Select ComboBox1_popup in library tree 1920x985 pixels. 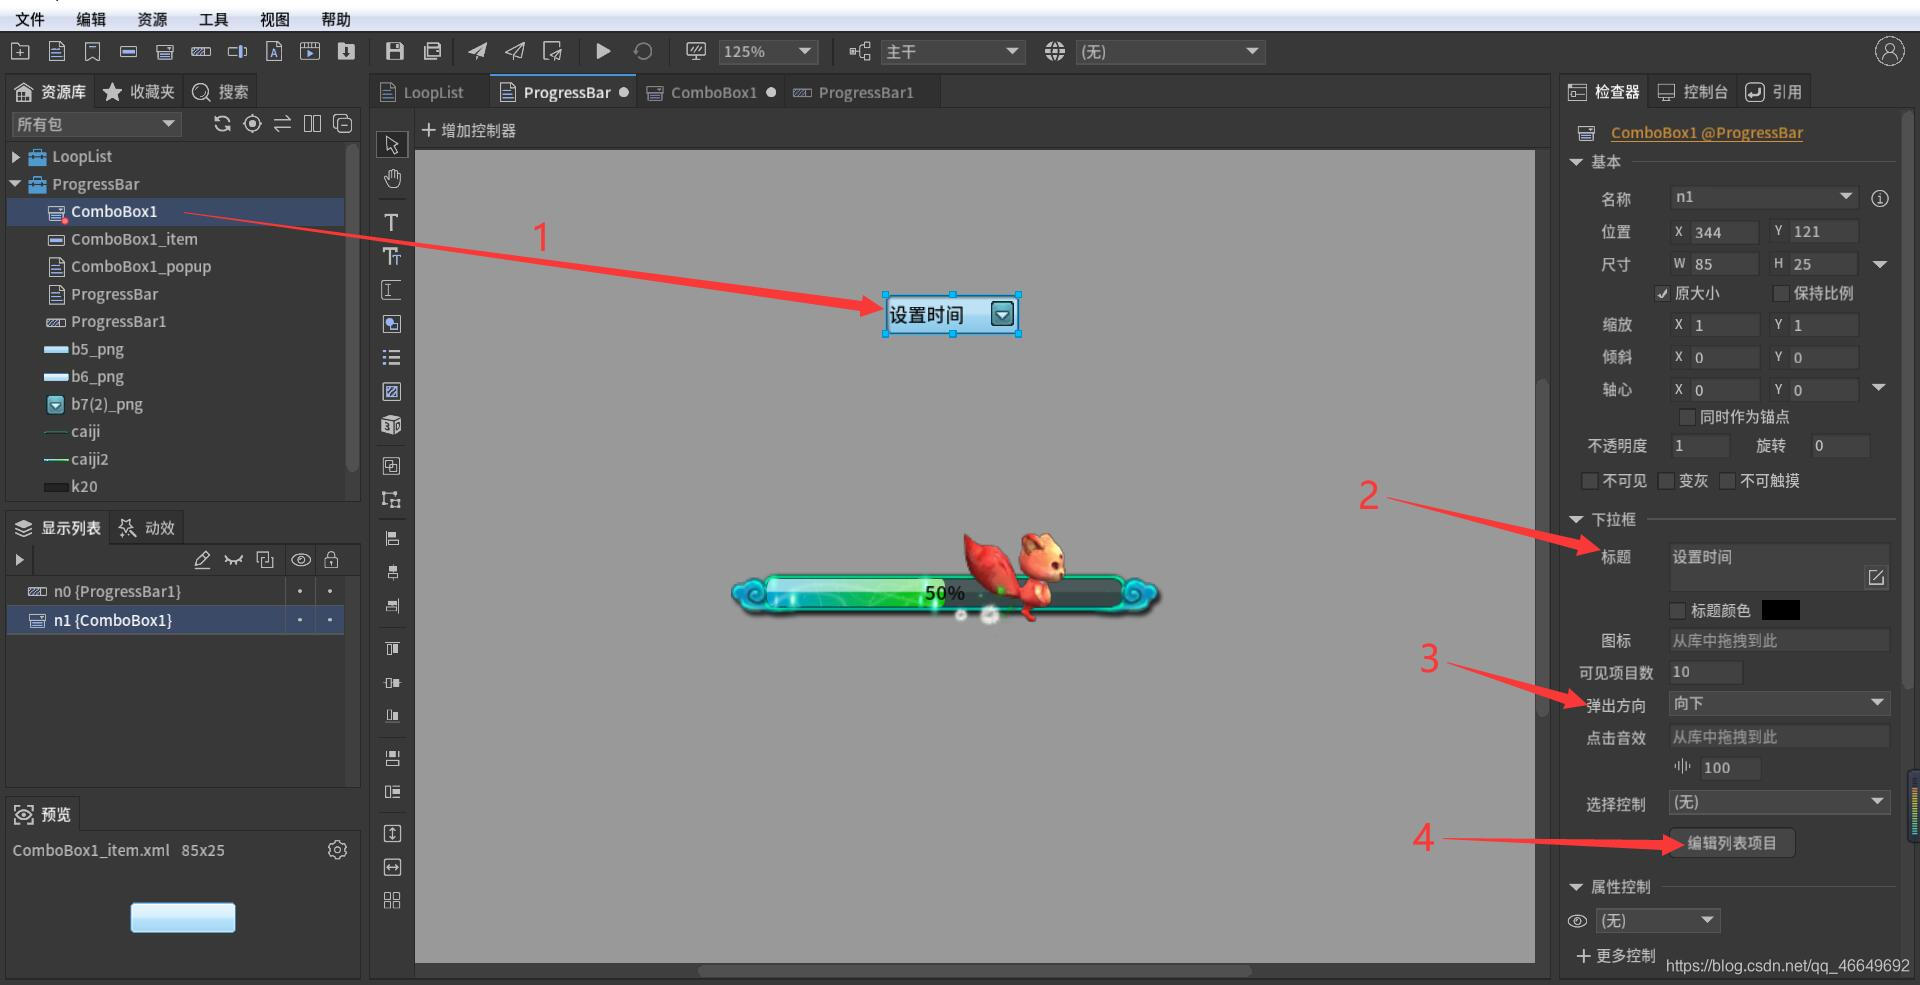tap(141, 267)
